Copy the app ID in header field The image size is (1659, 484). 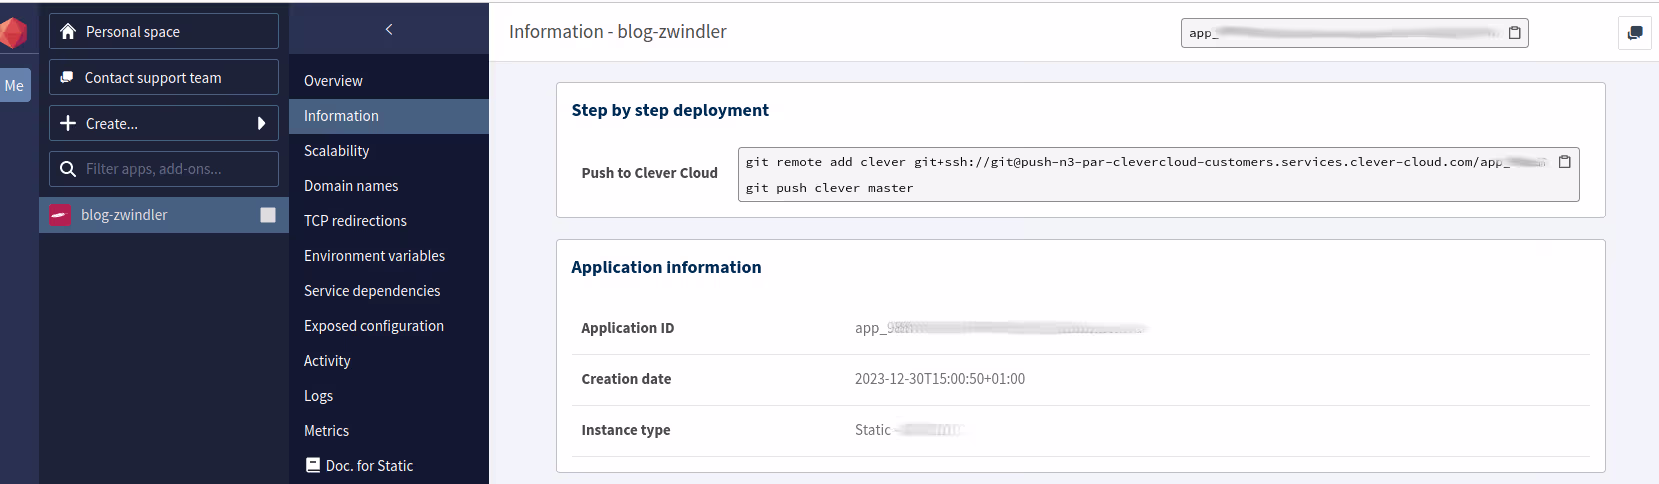[x=1514, y=33]
